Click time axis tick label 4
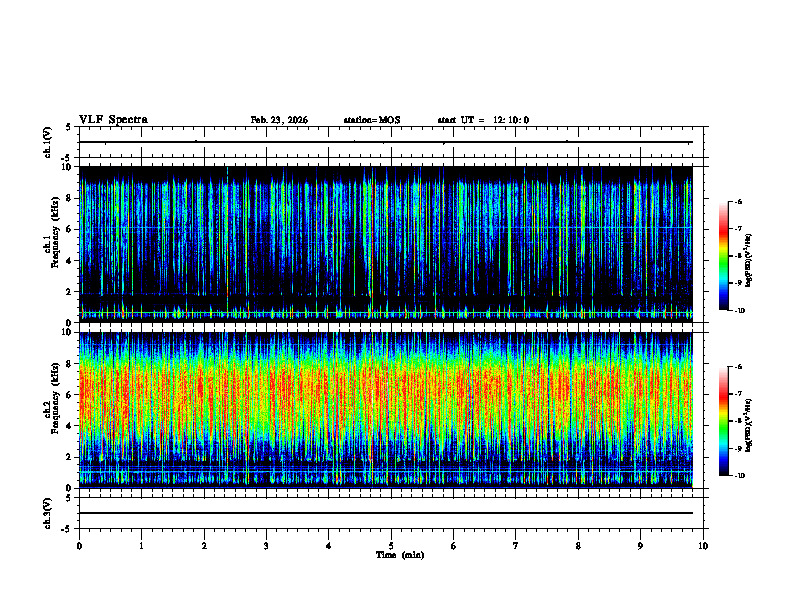Screen dimensions: 792x612 329,546
